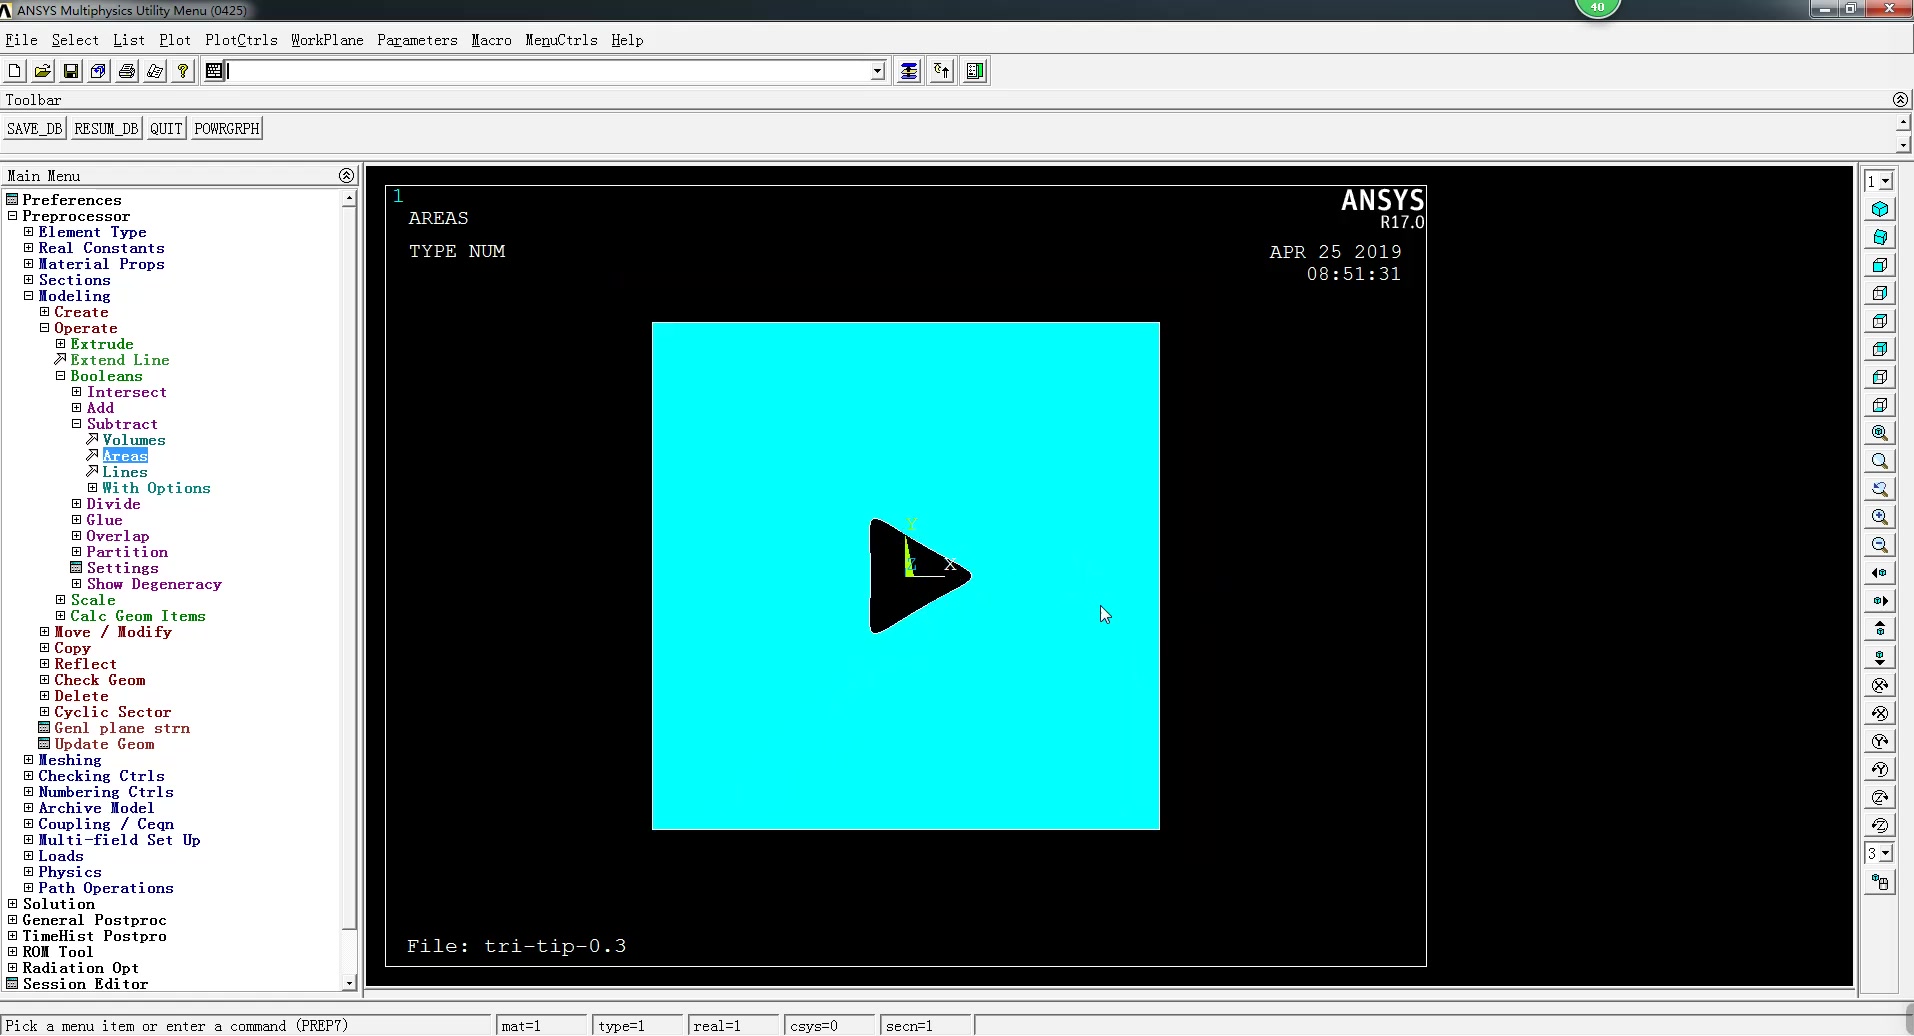
Task: Click the POWRGRPH toolbar button
Action: click(227, 129)
